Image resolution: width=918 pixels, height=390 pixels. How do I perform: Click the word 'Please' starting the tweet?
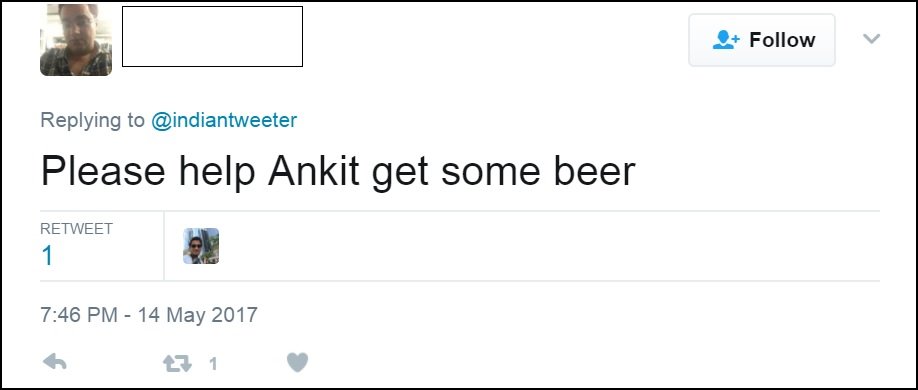pos(103,170)
